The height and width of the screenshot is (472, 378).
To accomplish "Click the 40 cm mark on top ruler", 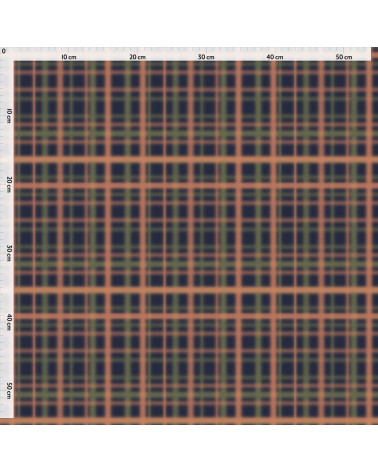I will 275,57.
